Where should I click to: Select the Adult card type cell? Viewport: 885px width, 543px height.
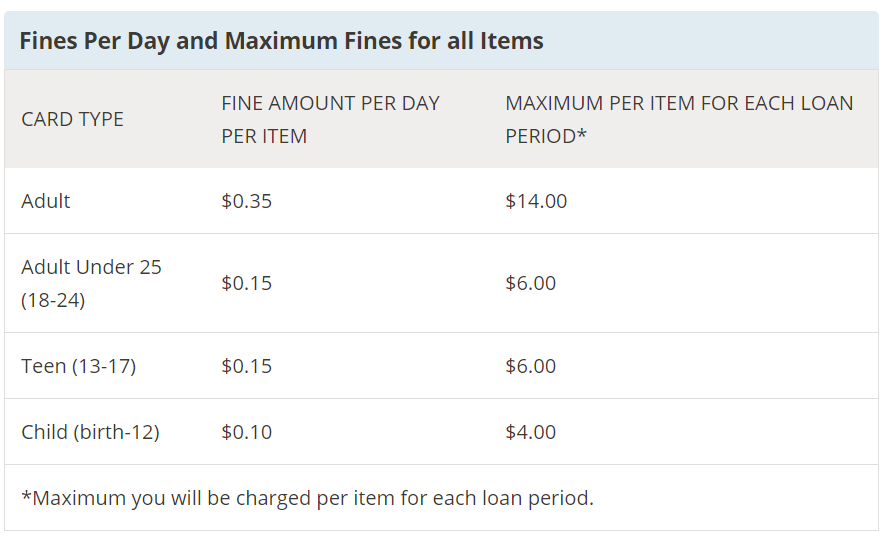[46, 201]
